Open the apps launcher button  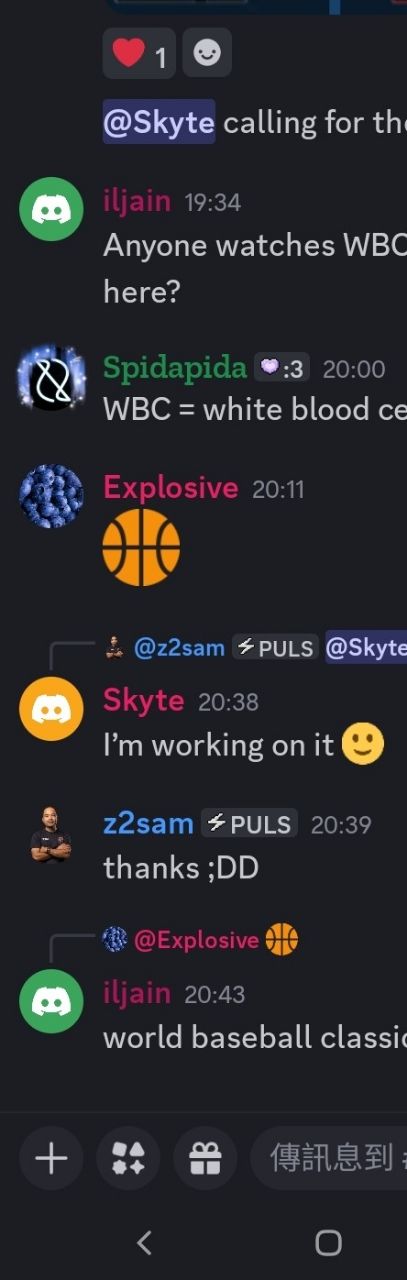(x=128, y=1158)
